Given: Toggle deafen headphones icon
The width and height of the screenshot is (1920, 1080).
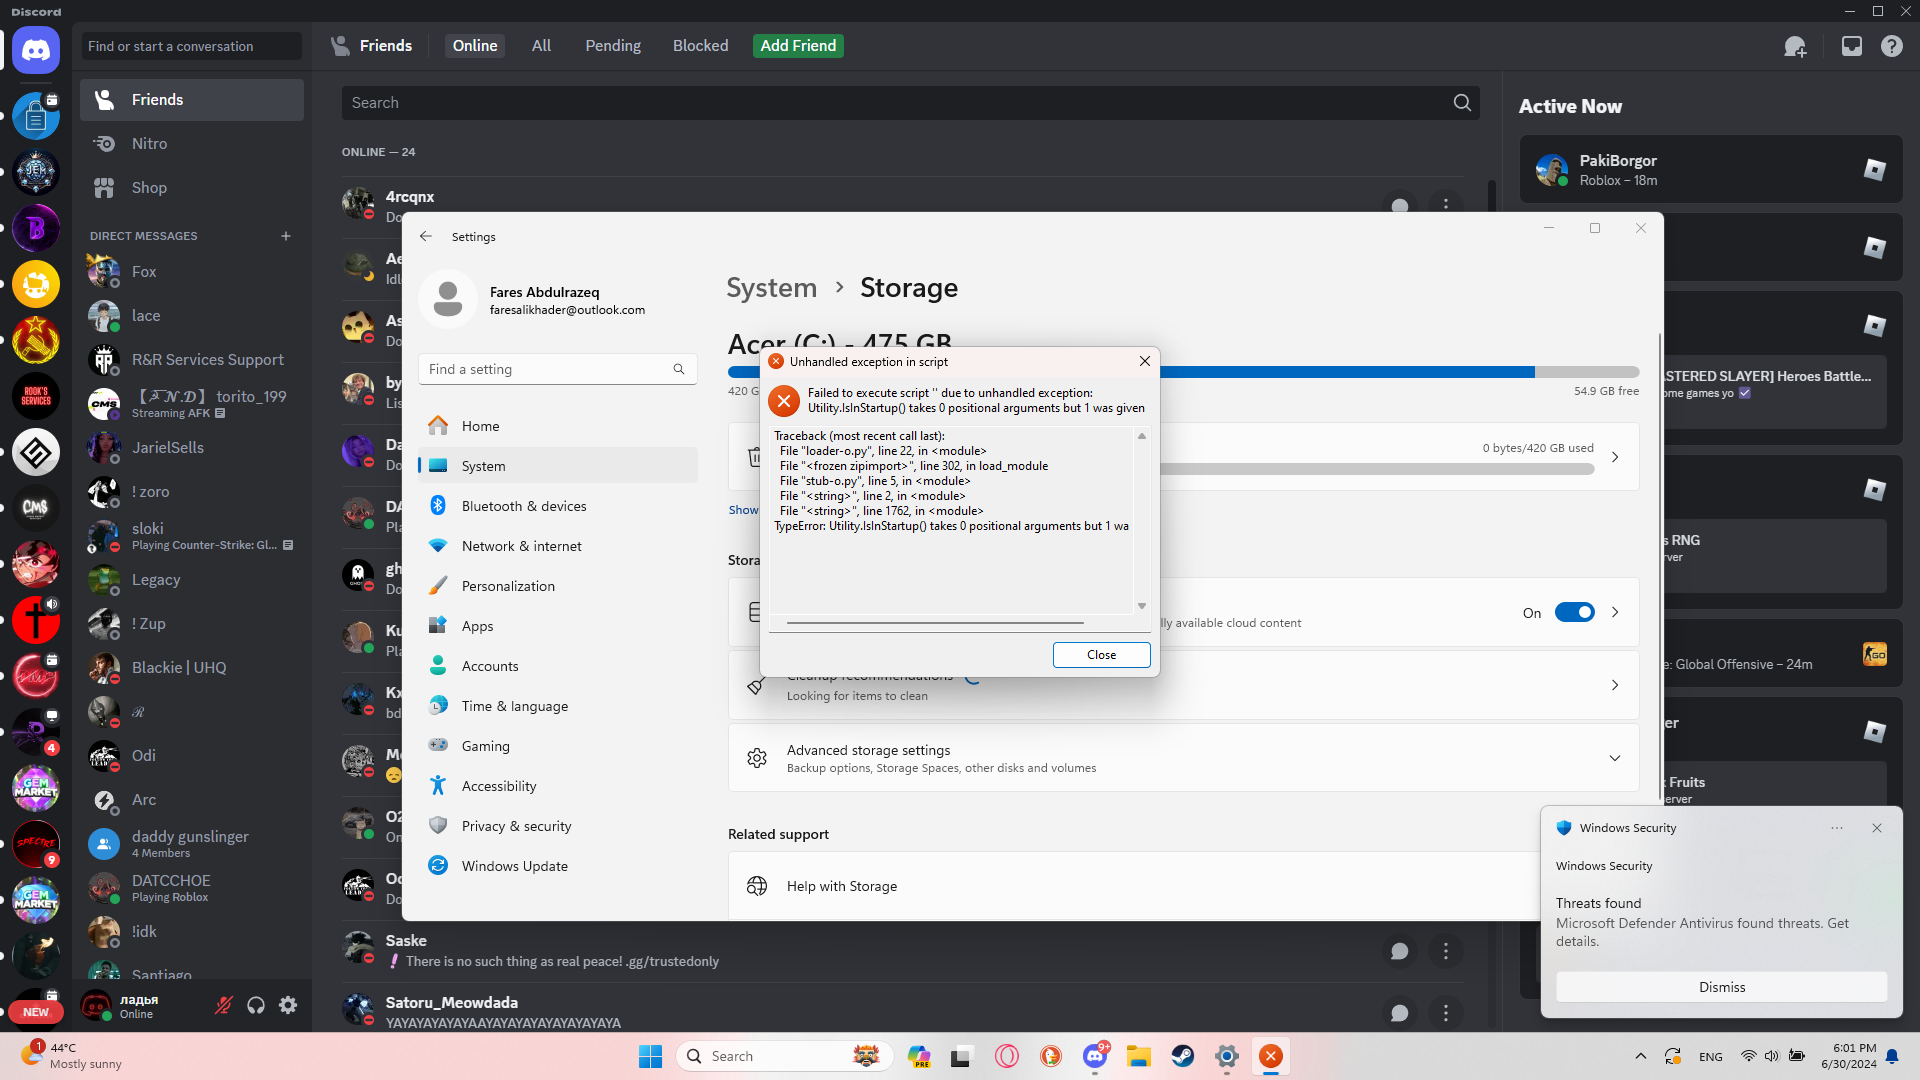Looking at the screenshot, I should pos(256,1005).
